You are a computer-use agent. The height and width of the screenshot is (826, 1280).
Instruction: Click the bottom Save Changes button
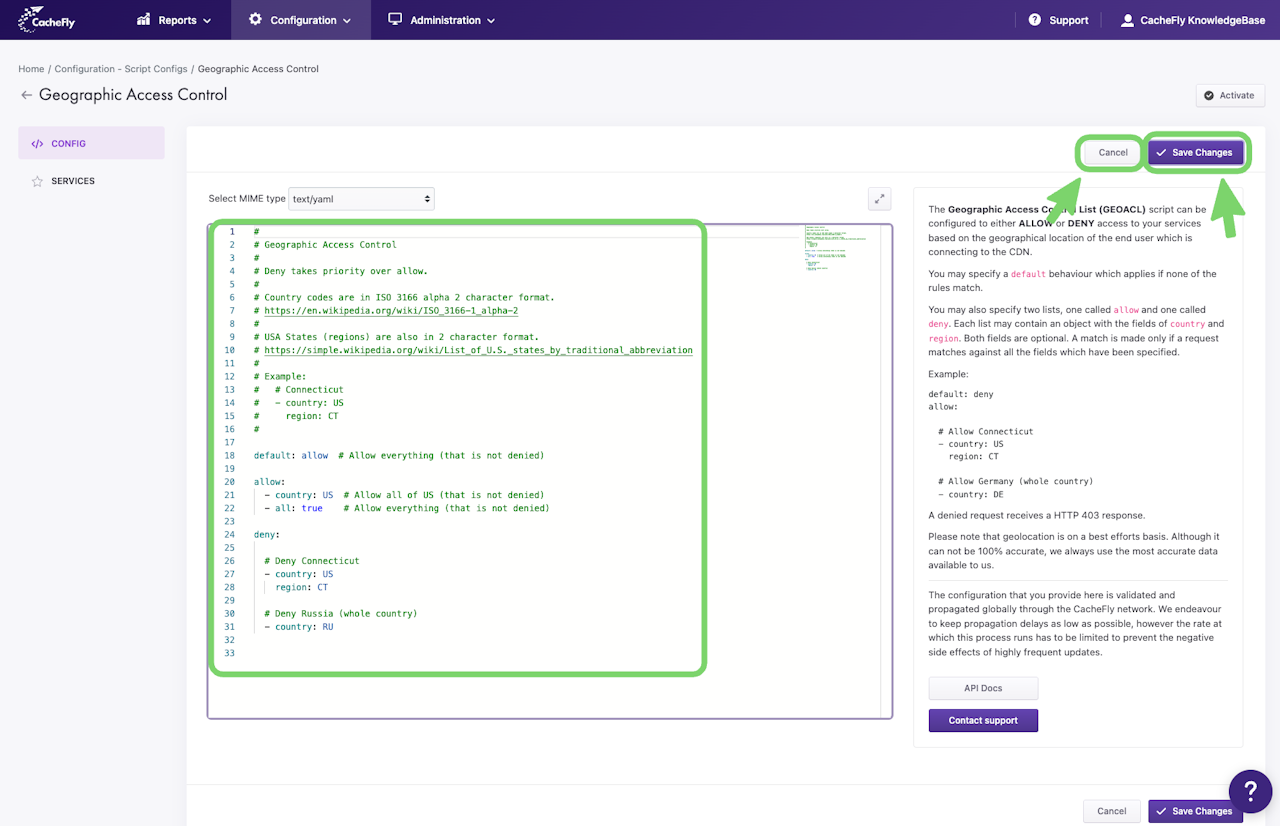(1195, 811)
